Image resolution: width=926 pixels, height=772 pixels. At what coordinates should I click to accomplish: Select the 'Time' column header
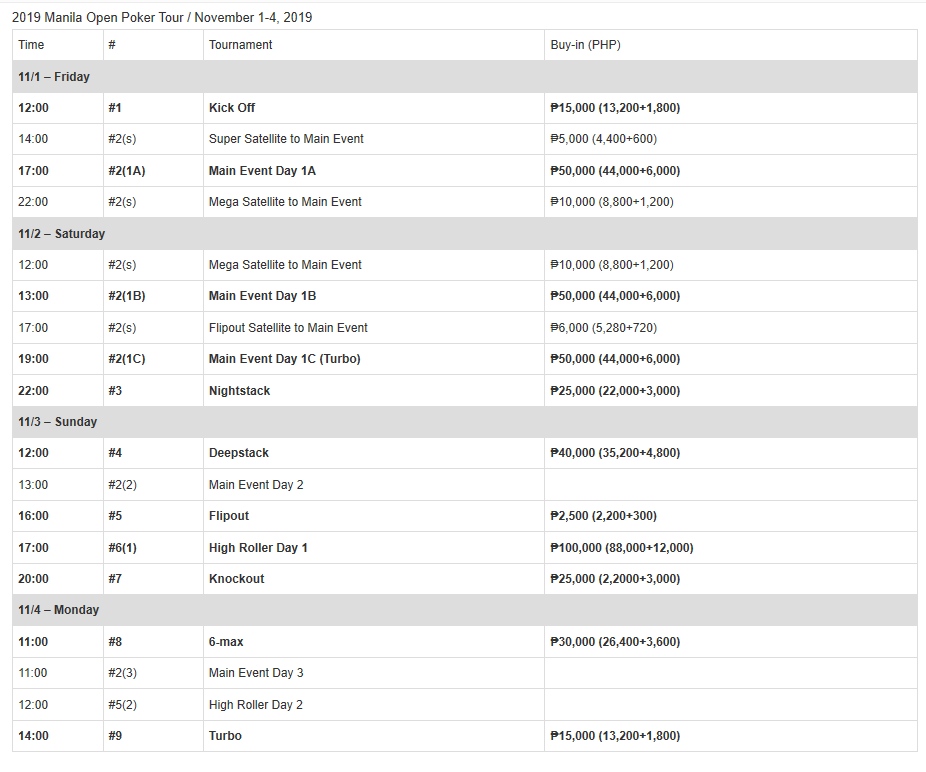(58, 45)
